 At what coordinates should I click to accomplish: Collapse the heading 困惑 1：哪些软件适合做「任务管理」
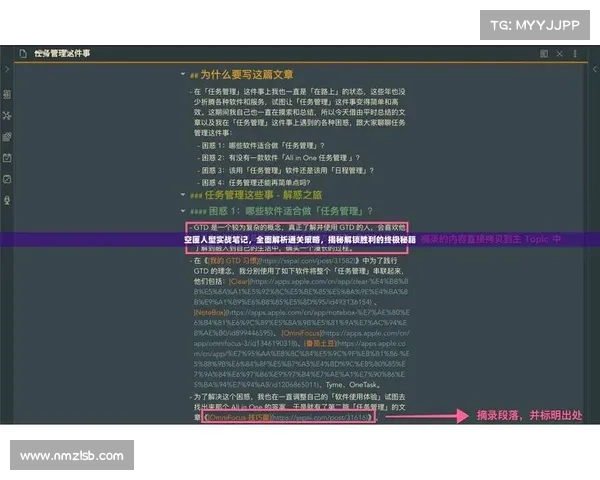[183, 211]
